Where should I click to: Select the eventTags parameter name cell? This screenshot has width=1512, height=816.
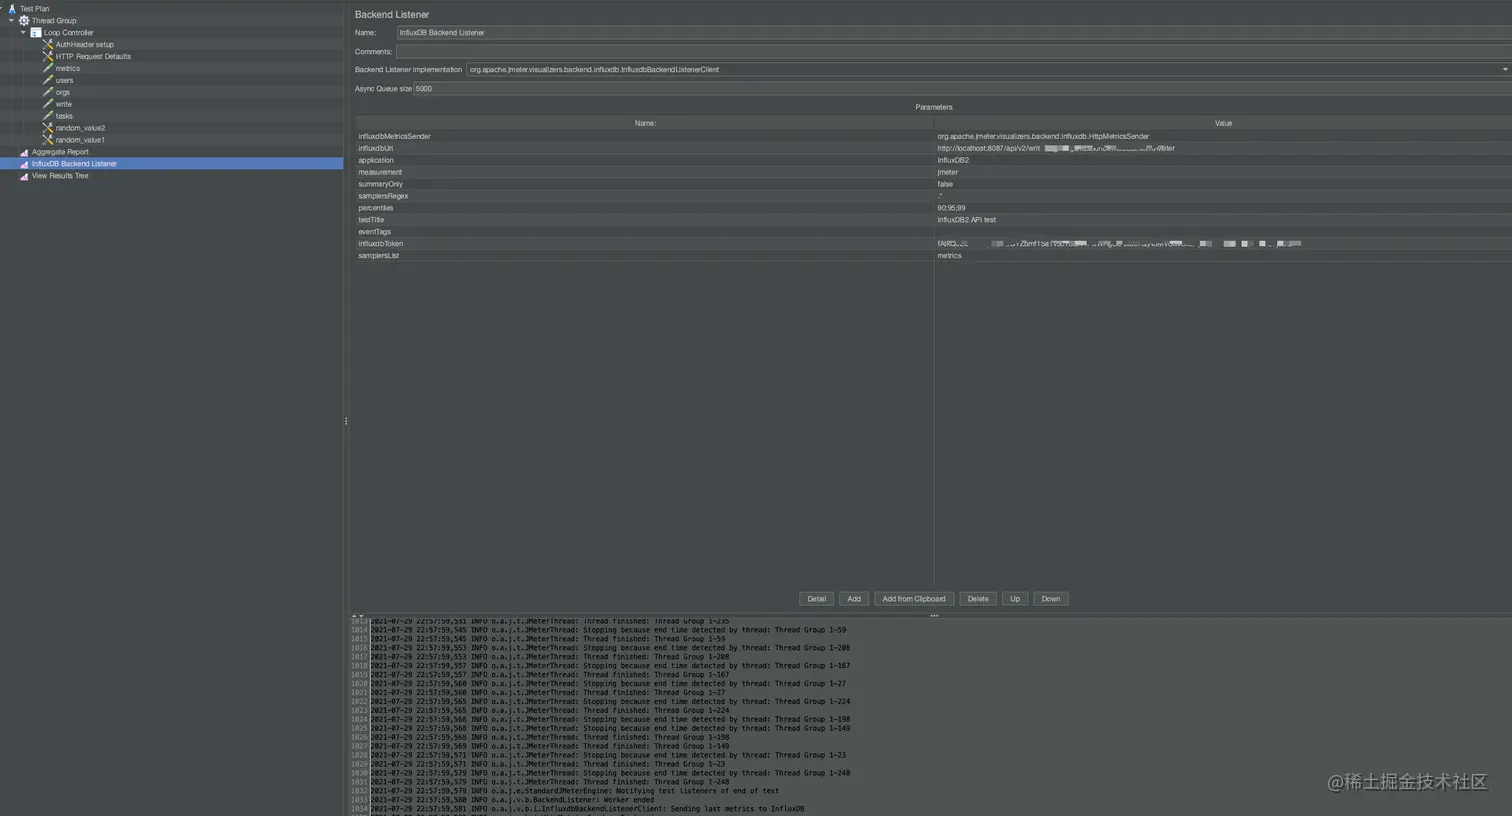click(645, 232)
